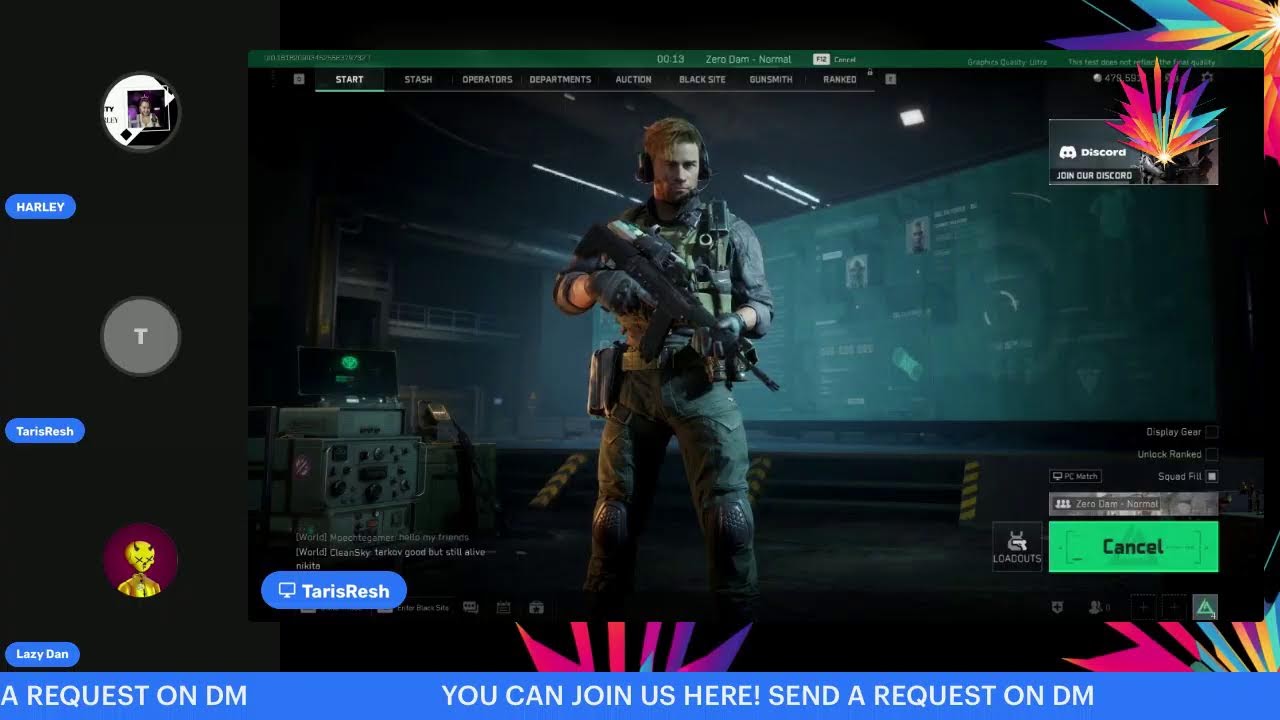Switch to the RANKED tab
The width and height of the screenshot is (1280, 720).
click(x=840, y=79)
